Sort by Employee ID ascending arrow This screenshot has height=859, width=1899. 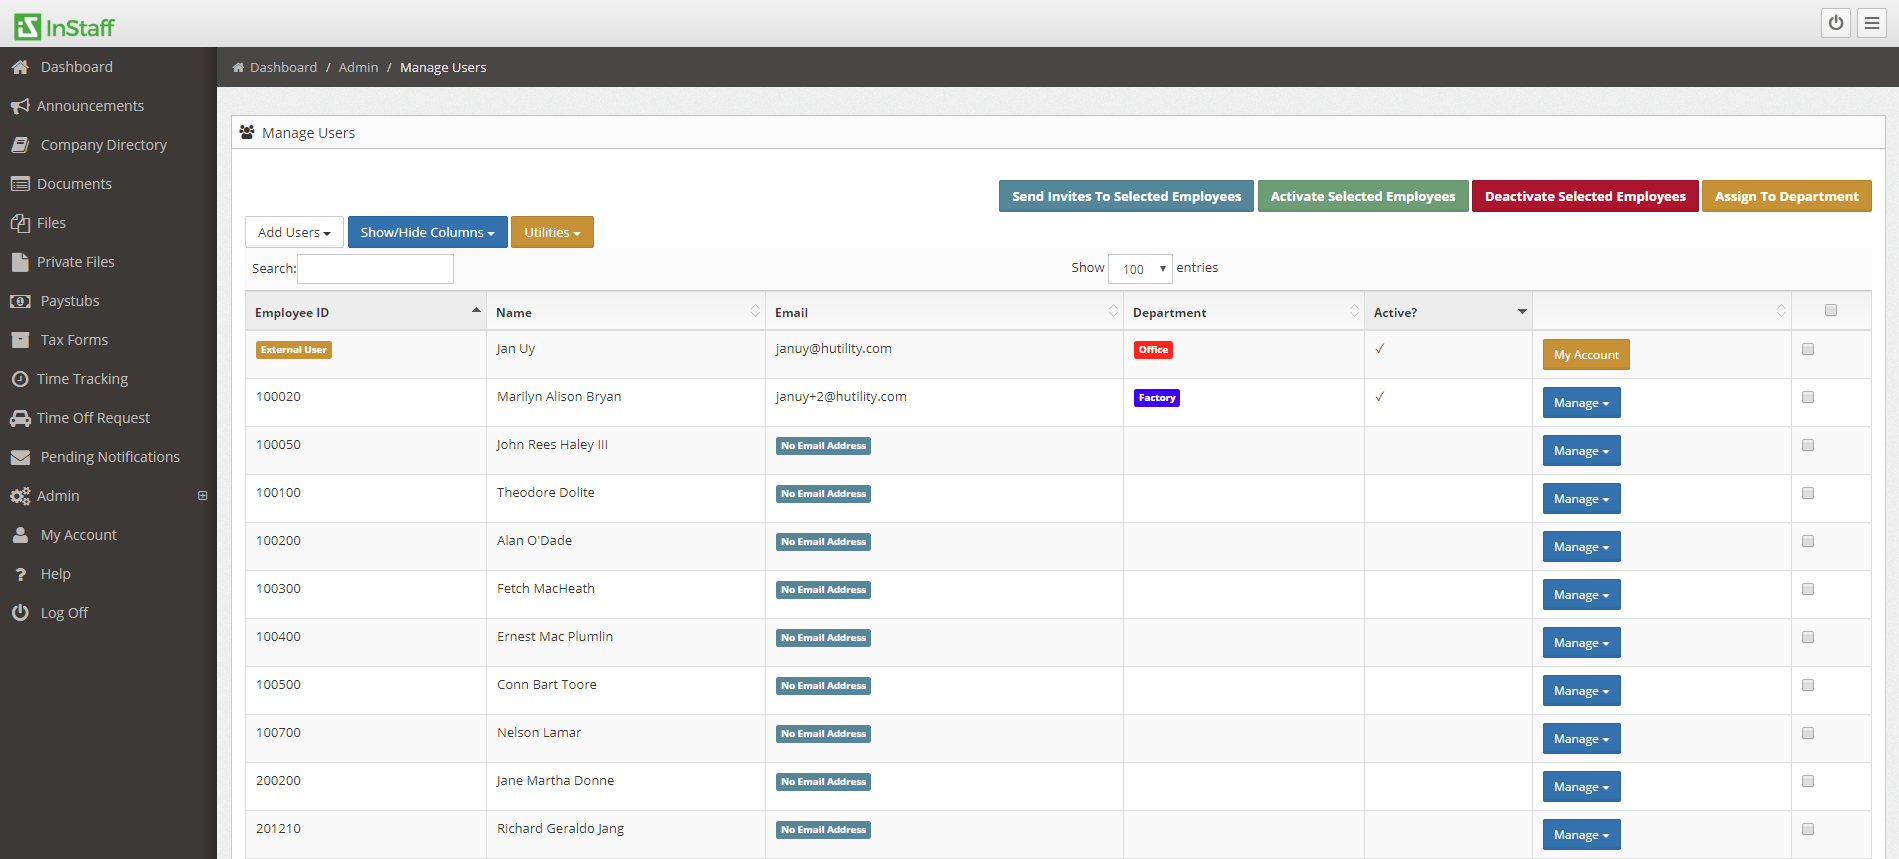point(476,310)
